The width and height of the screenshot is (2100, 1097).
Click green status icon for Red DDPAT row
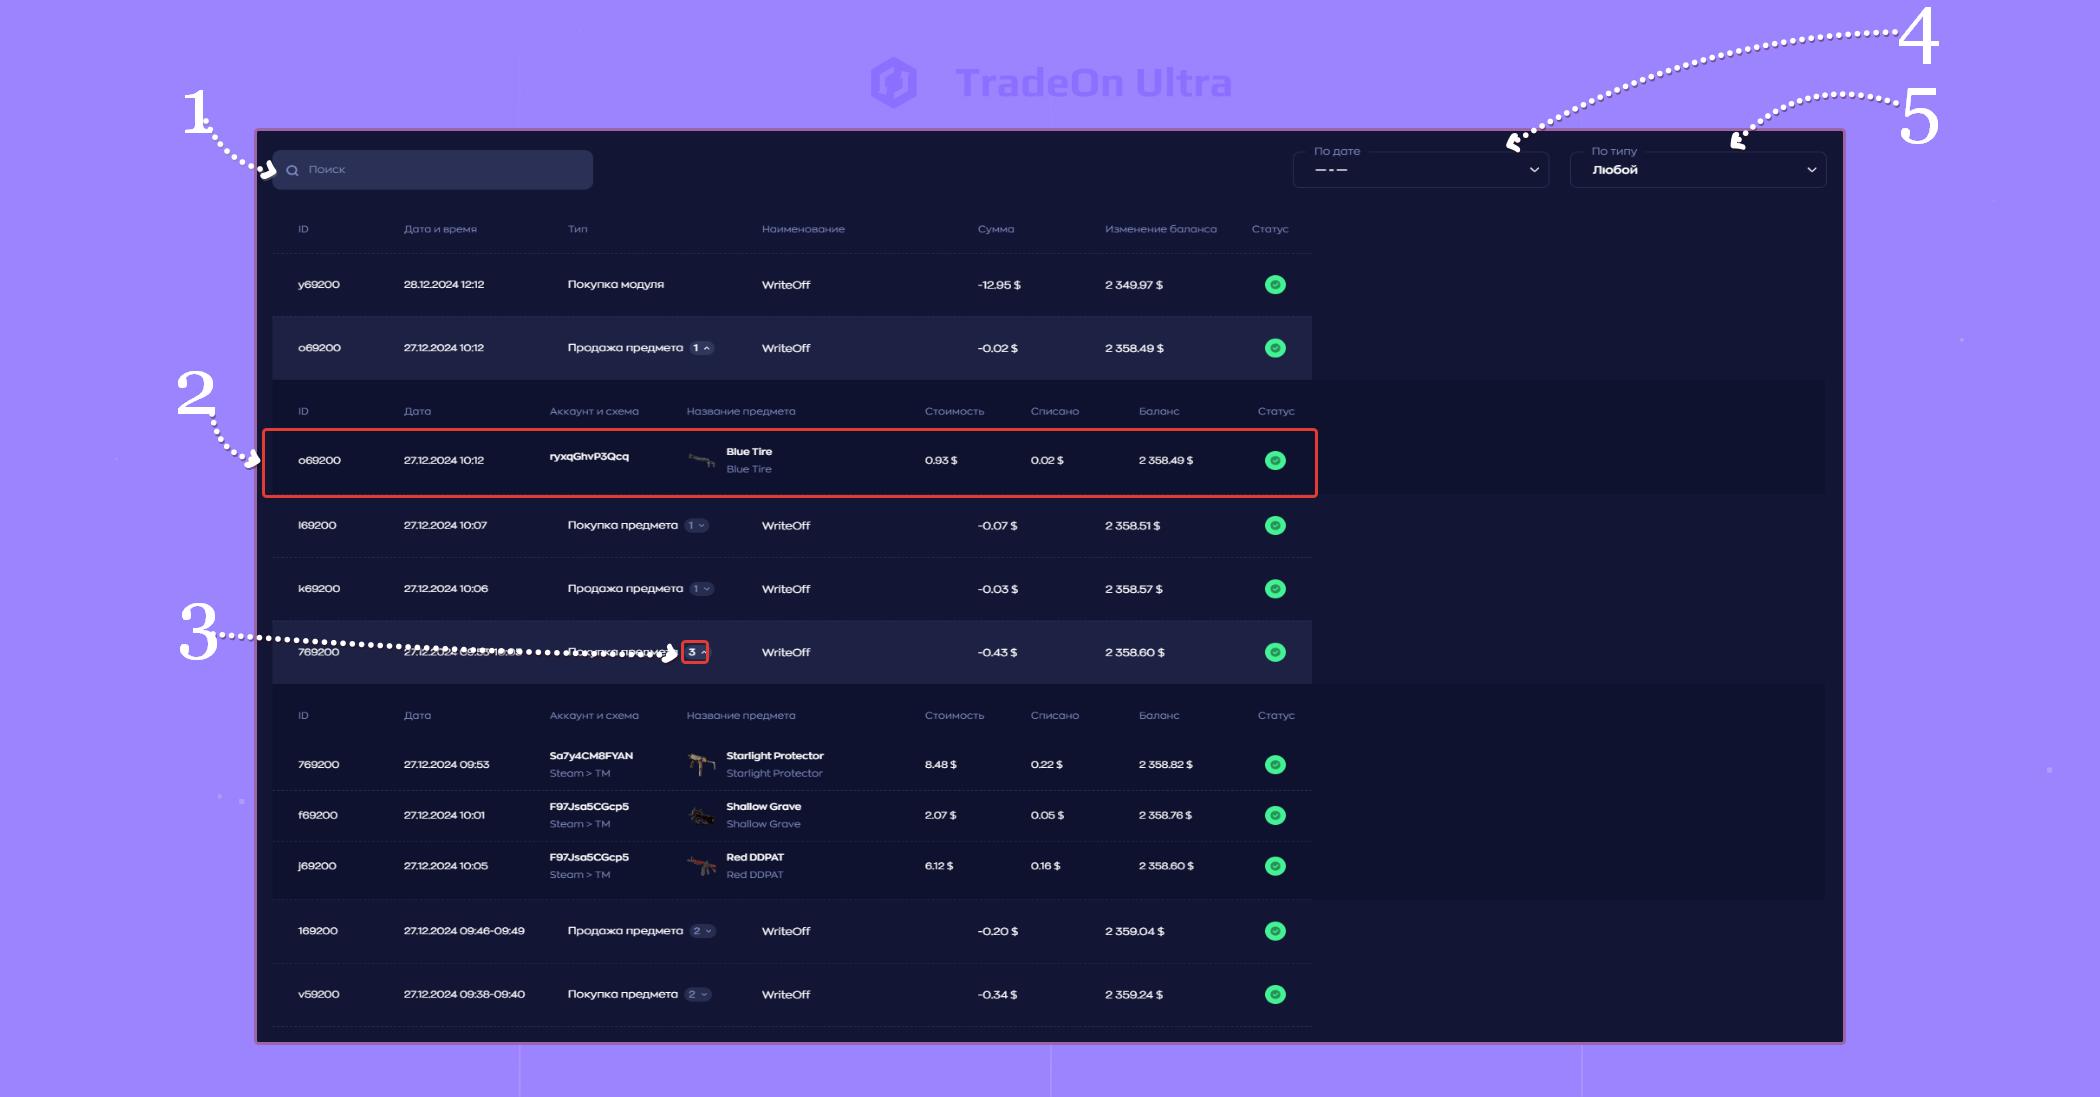pos(1275,866)
